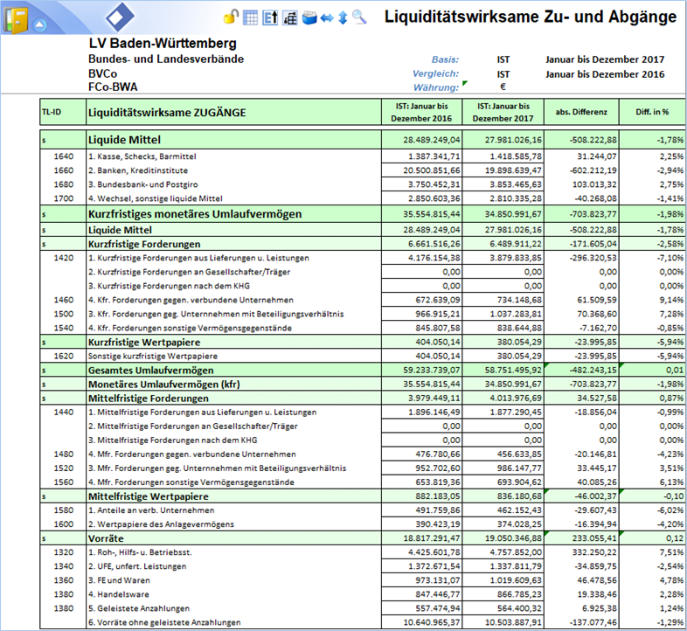Open the Basis IST selector
The width and height of the screenshot is (687, 631).
point(502,59)
